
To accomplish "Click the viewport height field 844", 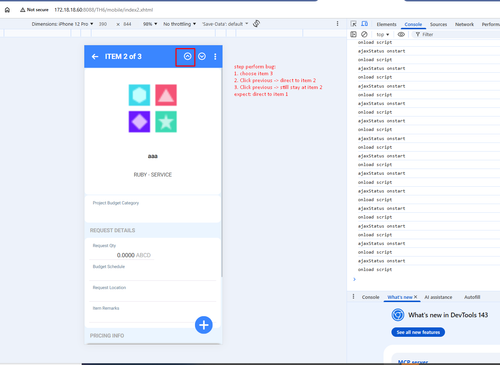I will coord(127,24).
